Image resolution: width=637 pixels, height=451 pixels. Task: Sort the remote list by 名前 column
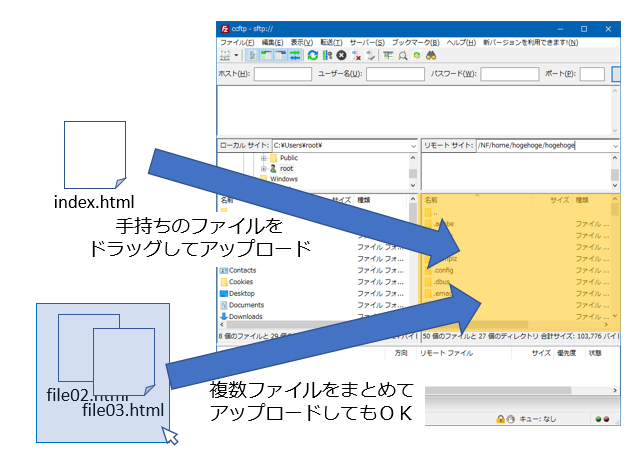[431, 200]
